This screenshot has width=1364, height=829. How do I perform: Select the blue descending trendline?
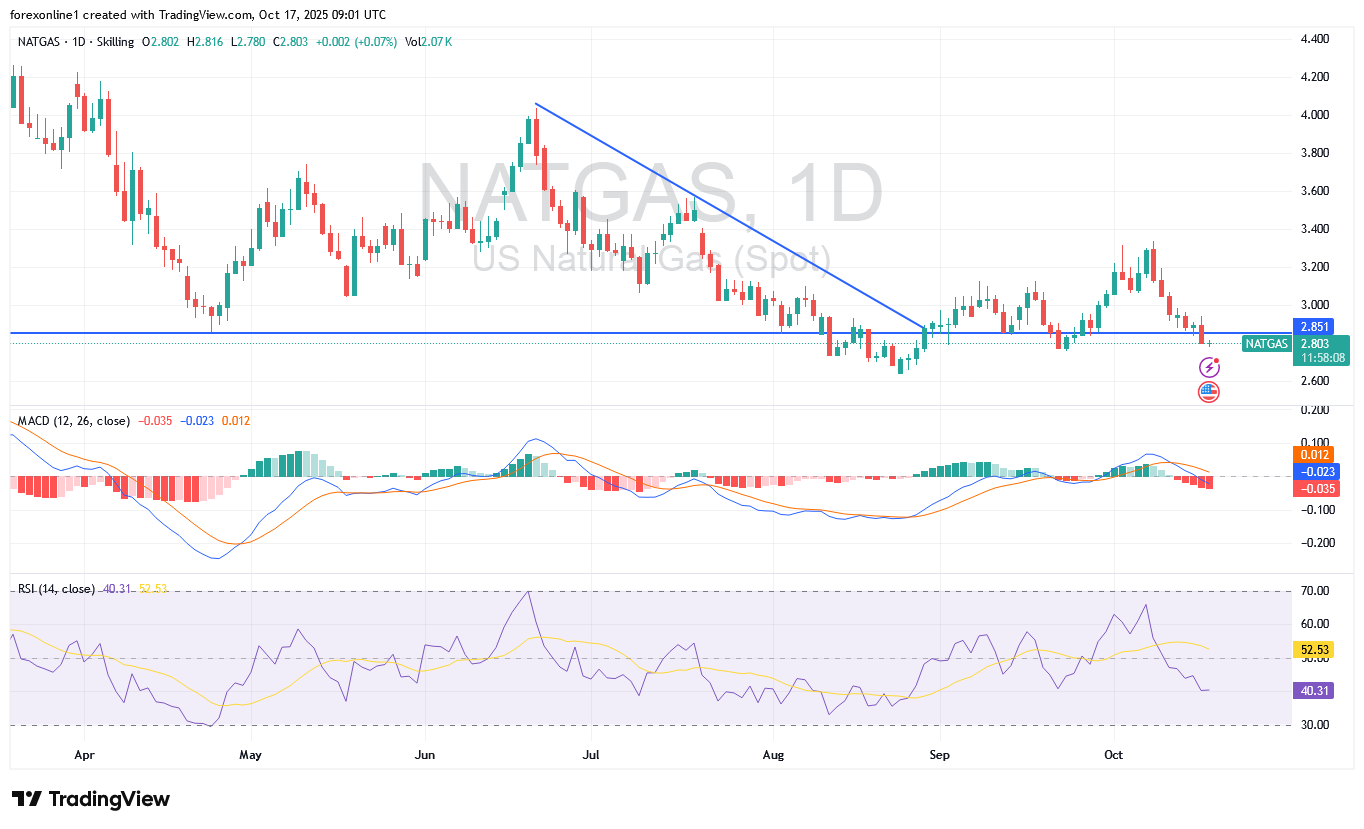pyautogui.click(x=730, y=216)
